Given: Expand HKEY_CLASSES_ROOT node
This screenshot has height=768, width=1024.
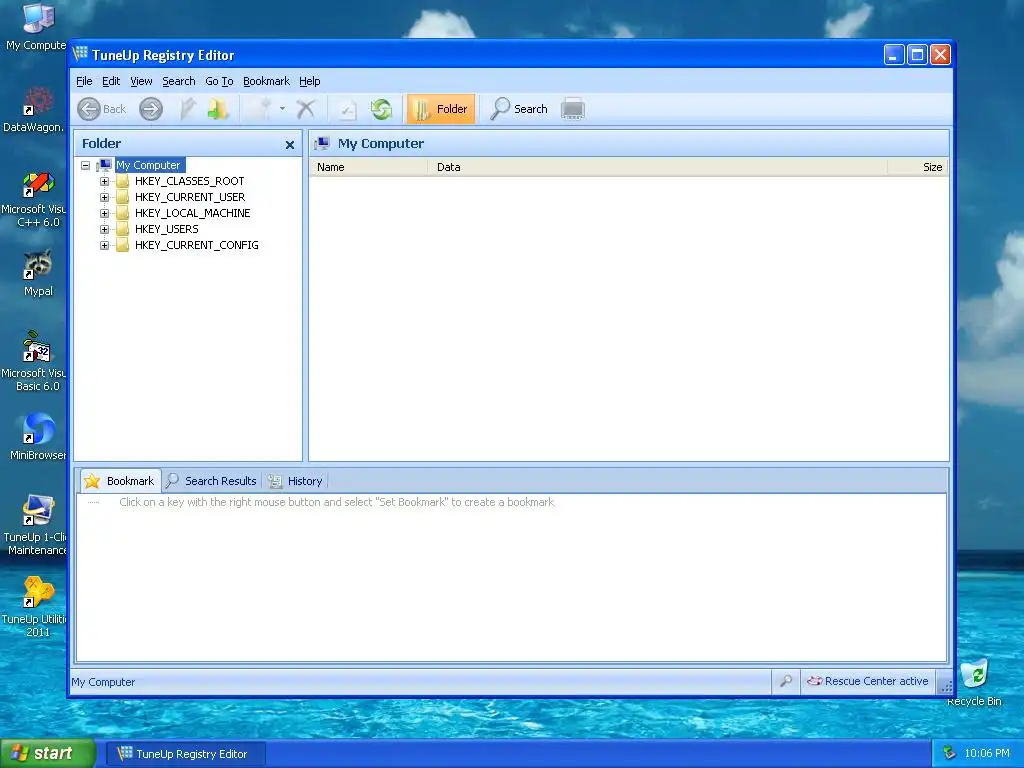Looking at the screenshot, I should tap(104, 181).
